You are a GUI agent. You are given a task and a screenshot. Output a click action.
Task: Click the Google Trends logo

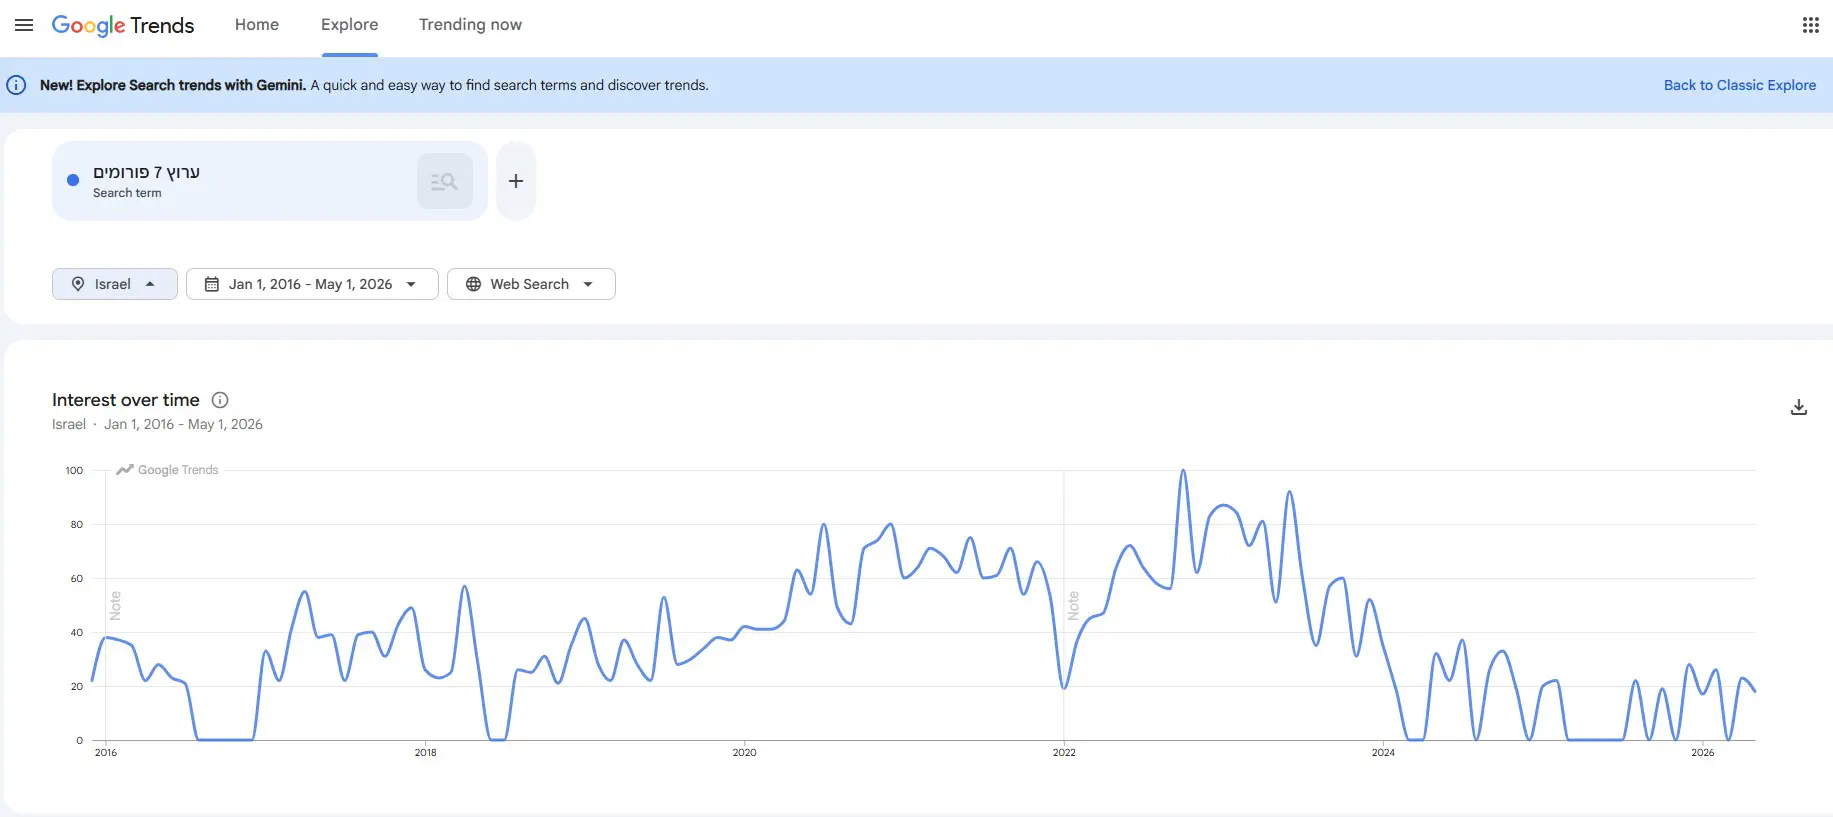point(123,25)
